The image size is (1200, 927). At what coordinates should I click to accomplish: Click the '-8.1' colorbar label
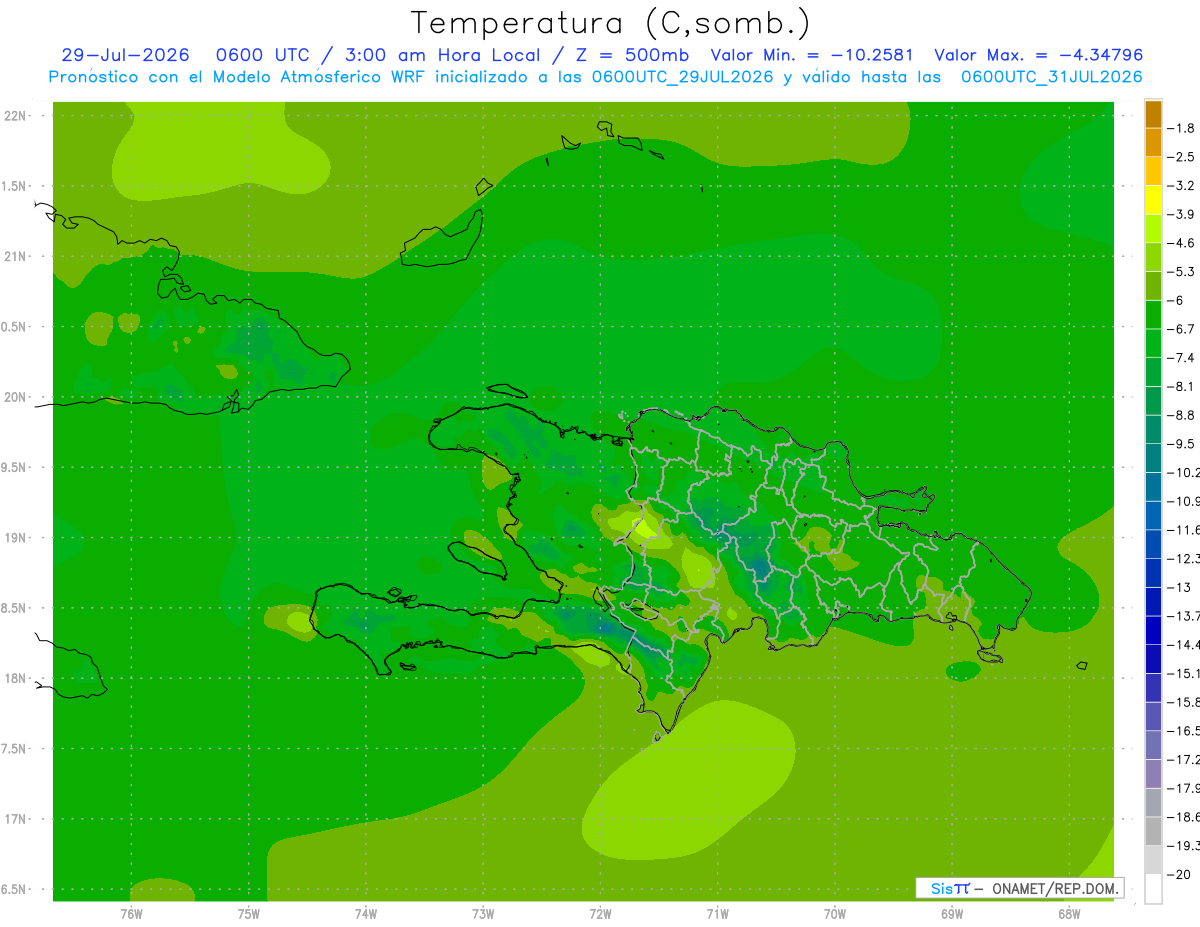click(x=1181, y=387)
